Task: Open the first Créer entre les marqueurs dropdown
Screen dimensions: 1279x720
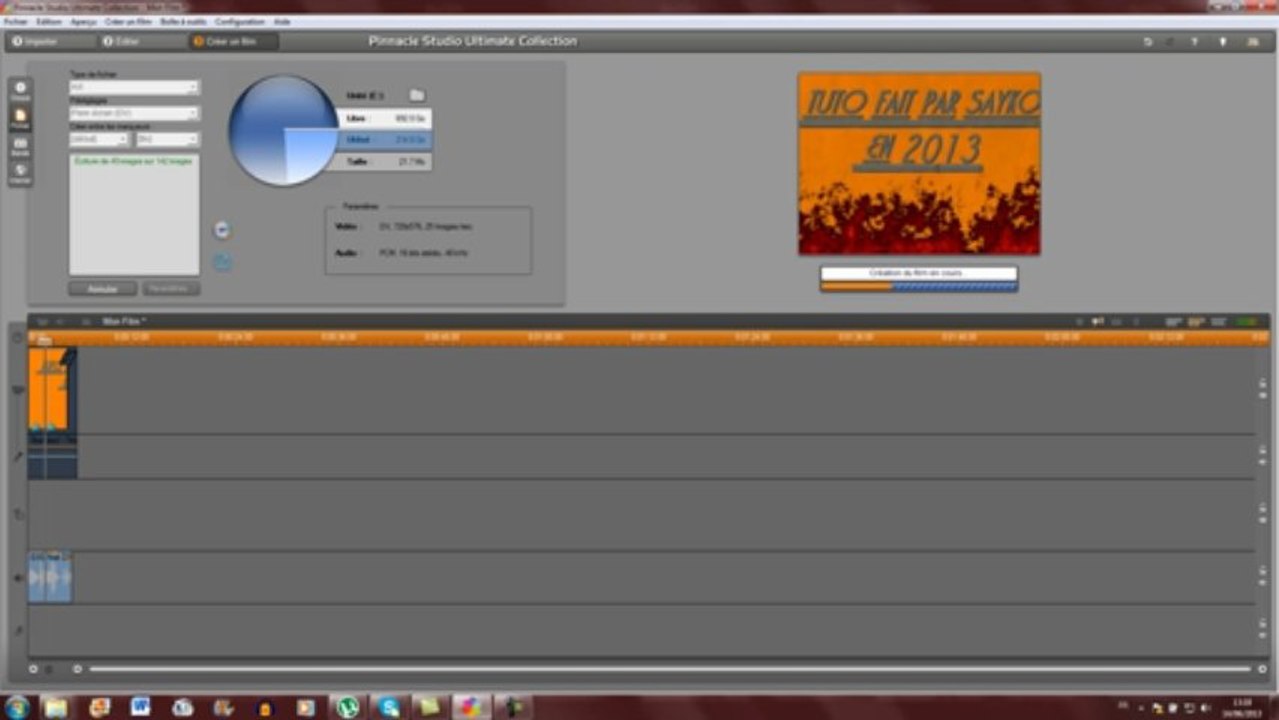Action: click(98, 139)
